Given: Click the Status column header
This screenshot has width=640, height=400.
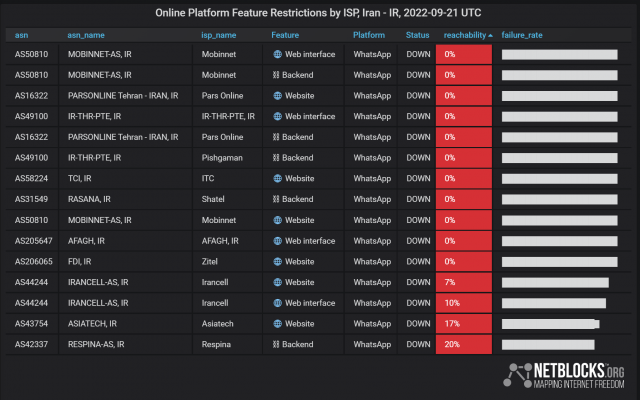Looking at the screenshot, I should 417,35.
